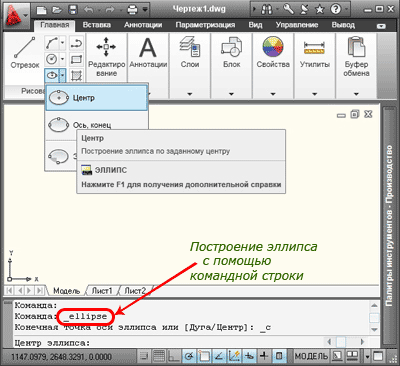400x366 pixels.
Task: Open the Редактирование panel button
Action: click(106, 57)
